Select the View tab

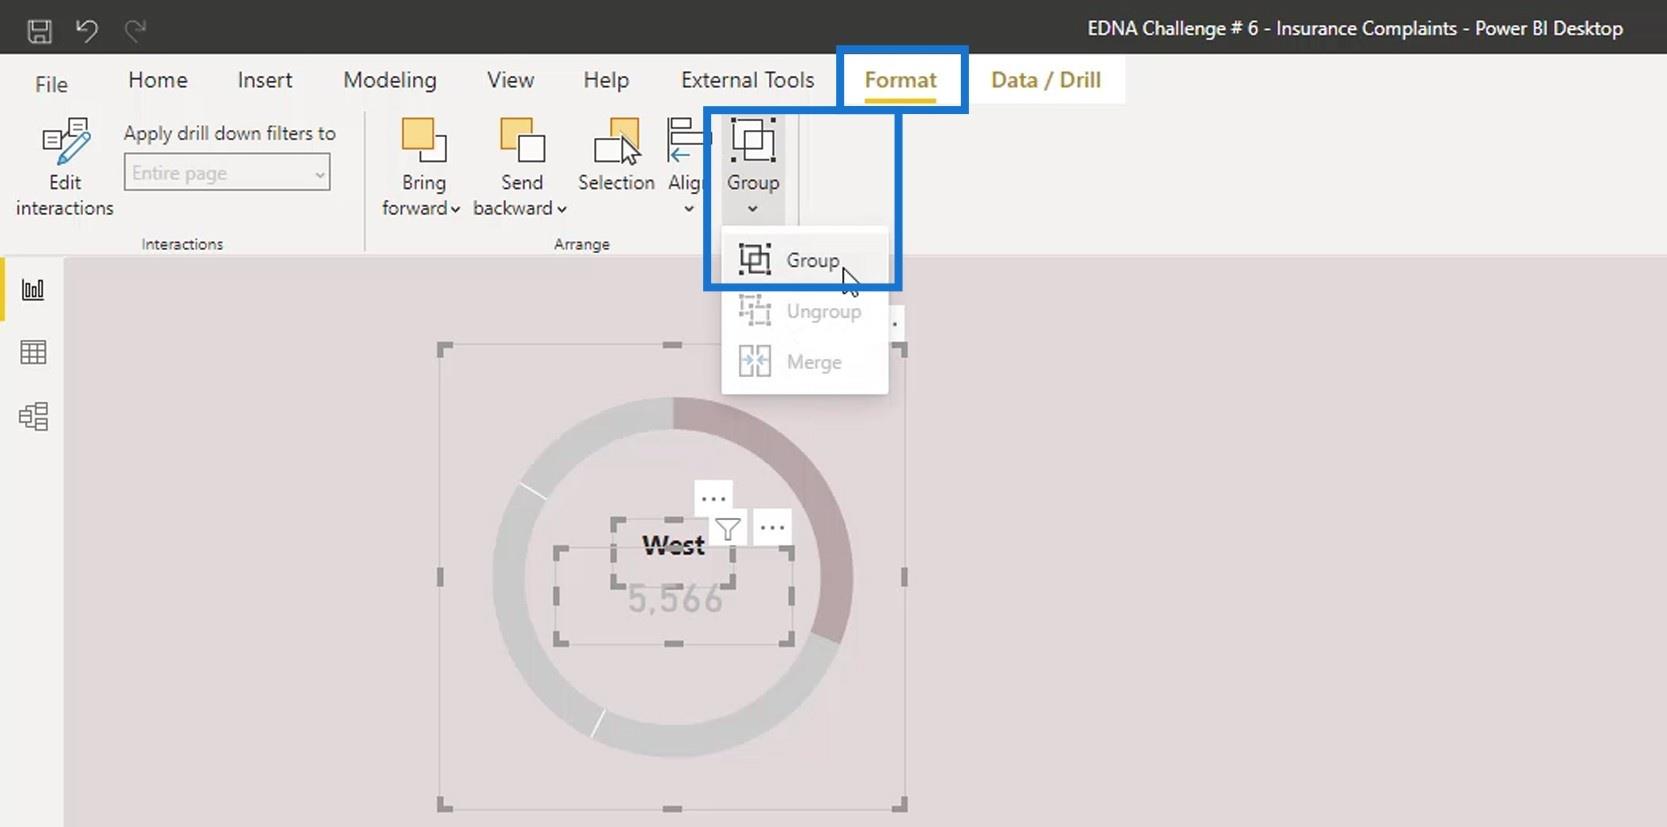point(510,80)
